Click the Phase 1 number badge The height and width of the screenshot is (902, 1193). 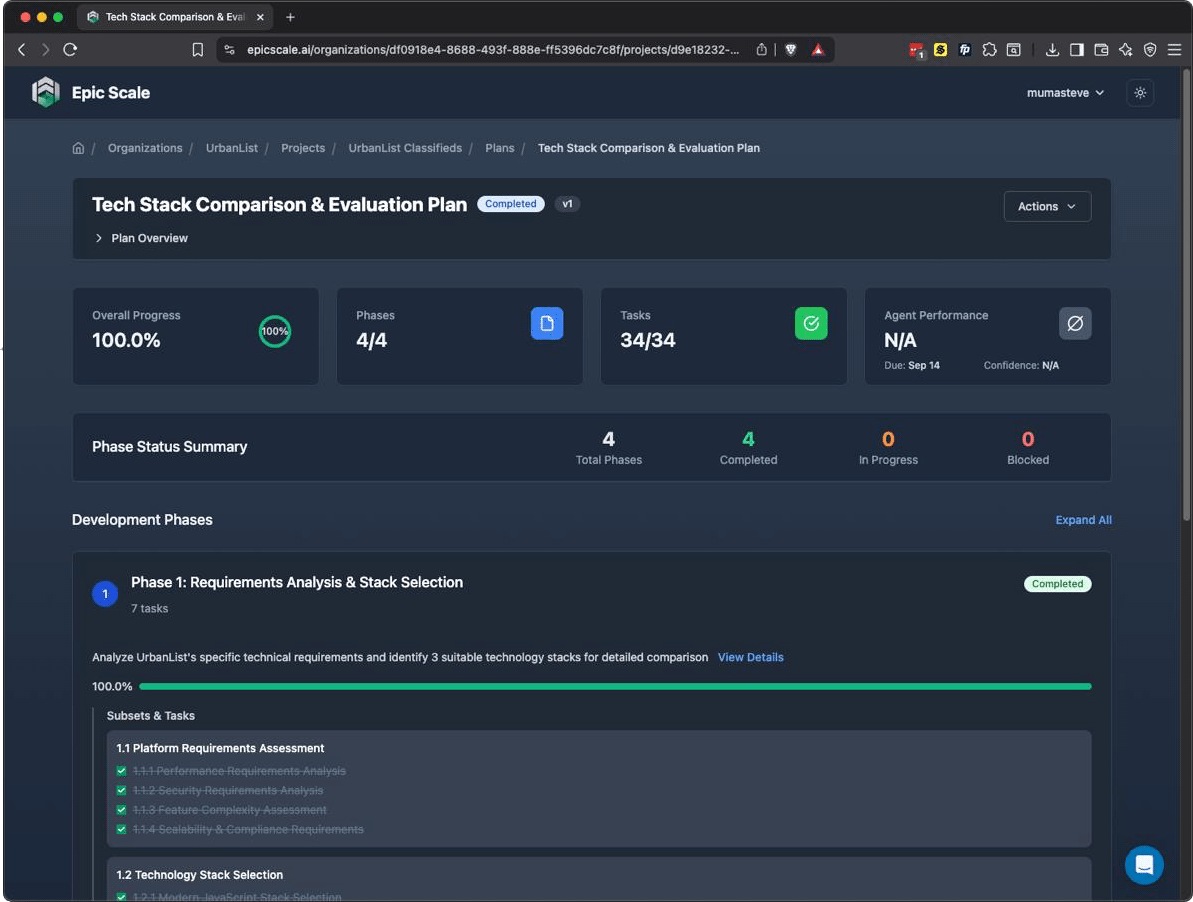click(x=105, y=594)
